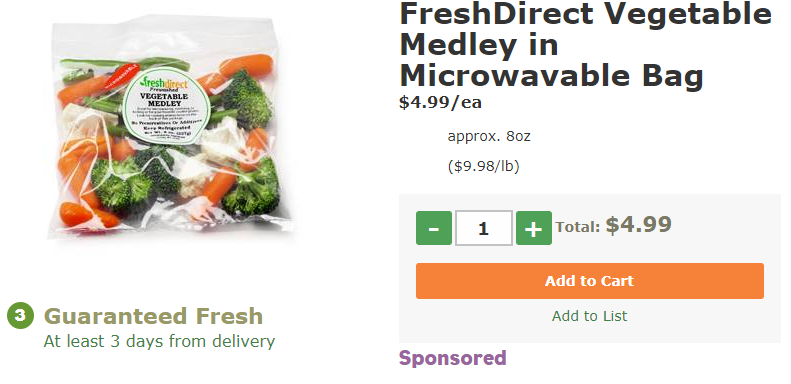Click 'No Preservatives Or Additives' line on sticker

click(x=166, y=122)
